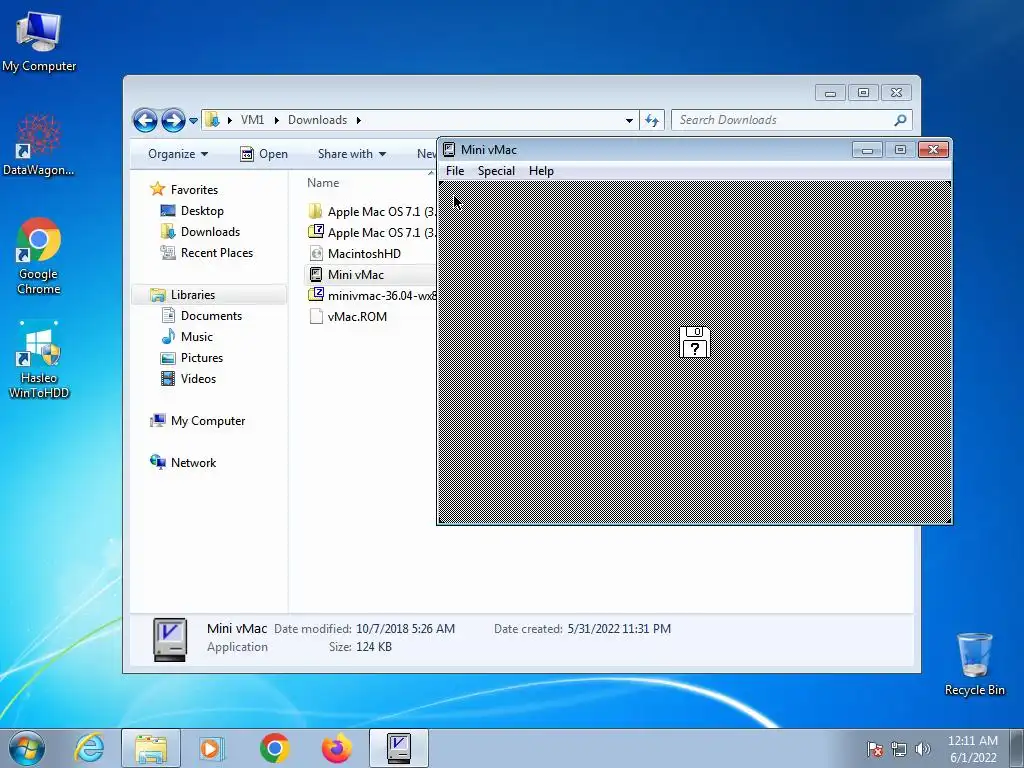
Task: Expand the arrow after Downloads in address bar
Action: pyautogui.click(x=359, y=120)
